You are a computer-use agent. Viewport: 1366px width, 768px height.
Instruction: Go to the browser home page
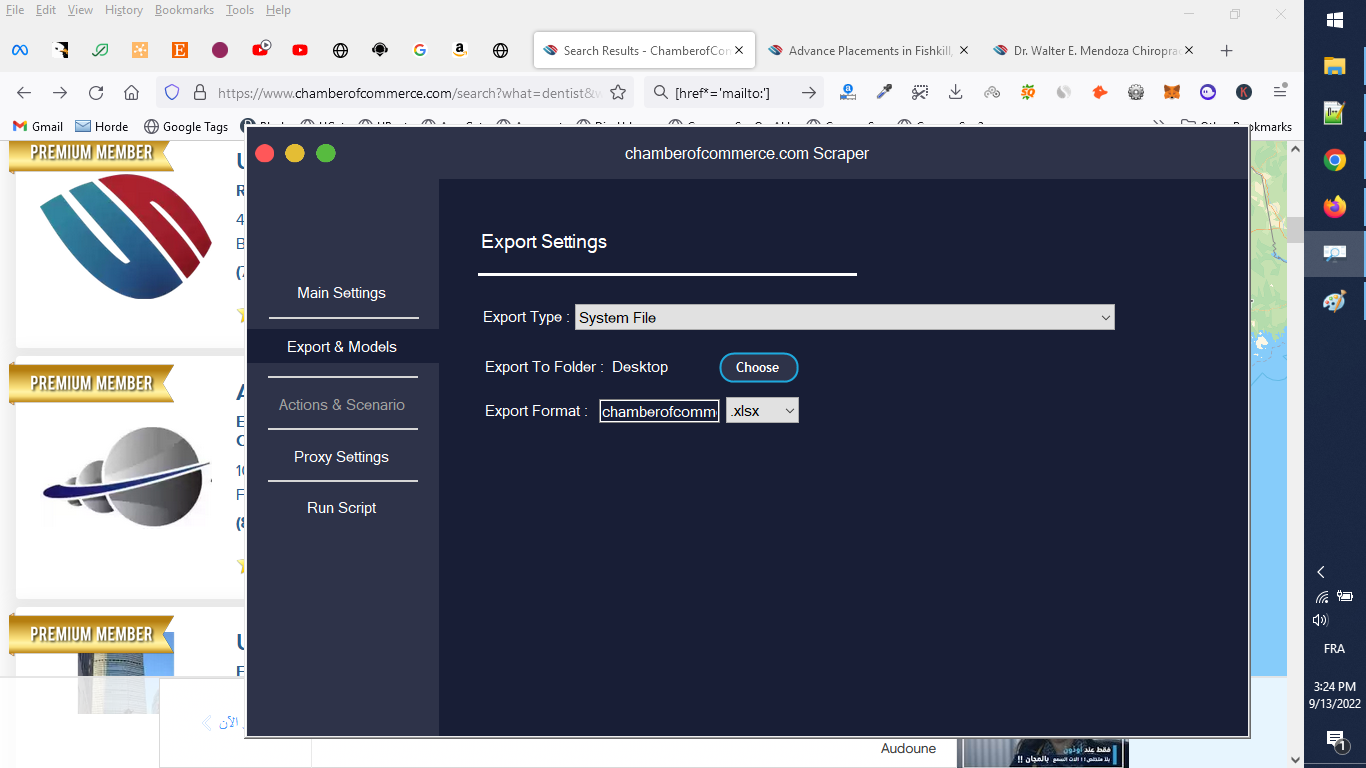(131, 92)
